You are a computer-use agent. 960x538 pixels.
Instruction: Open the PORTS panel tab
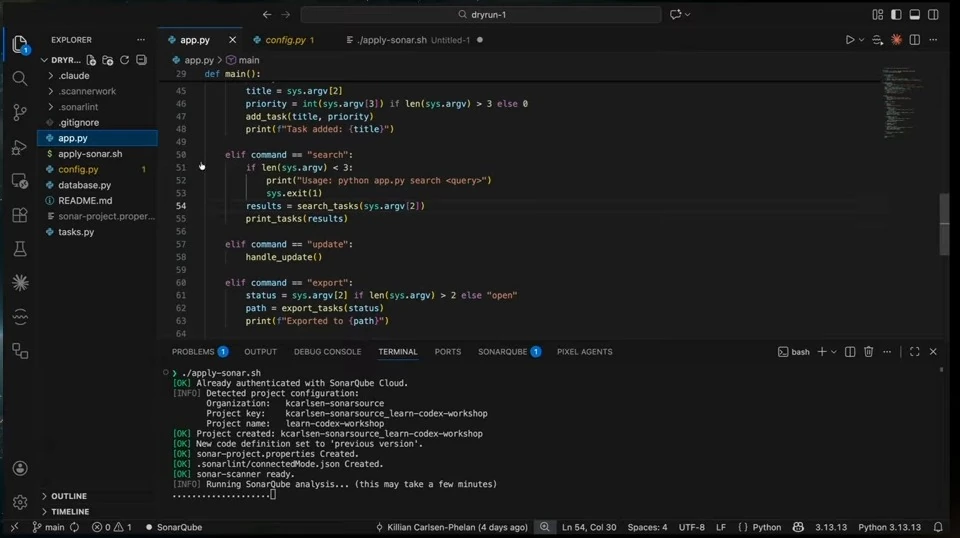pyautogui.click(x=448, y=352)
